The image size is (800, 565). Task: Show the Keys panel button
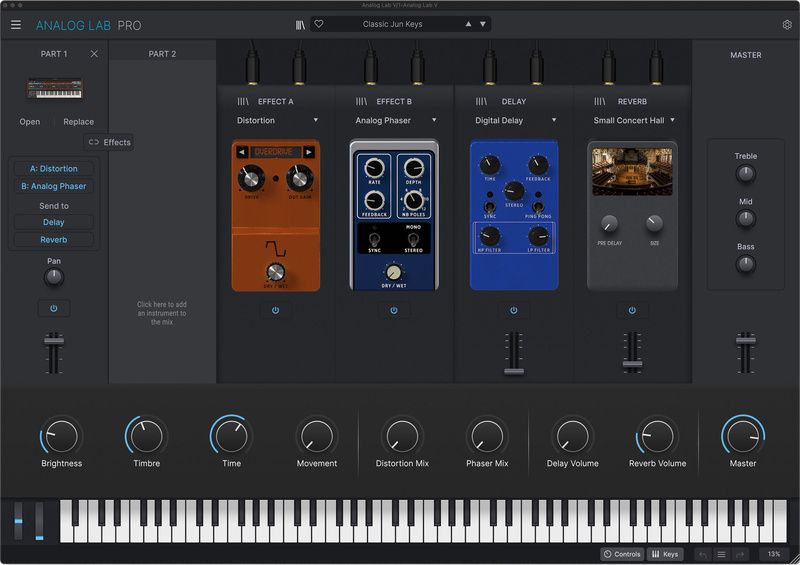point(665,554)
